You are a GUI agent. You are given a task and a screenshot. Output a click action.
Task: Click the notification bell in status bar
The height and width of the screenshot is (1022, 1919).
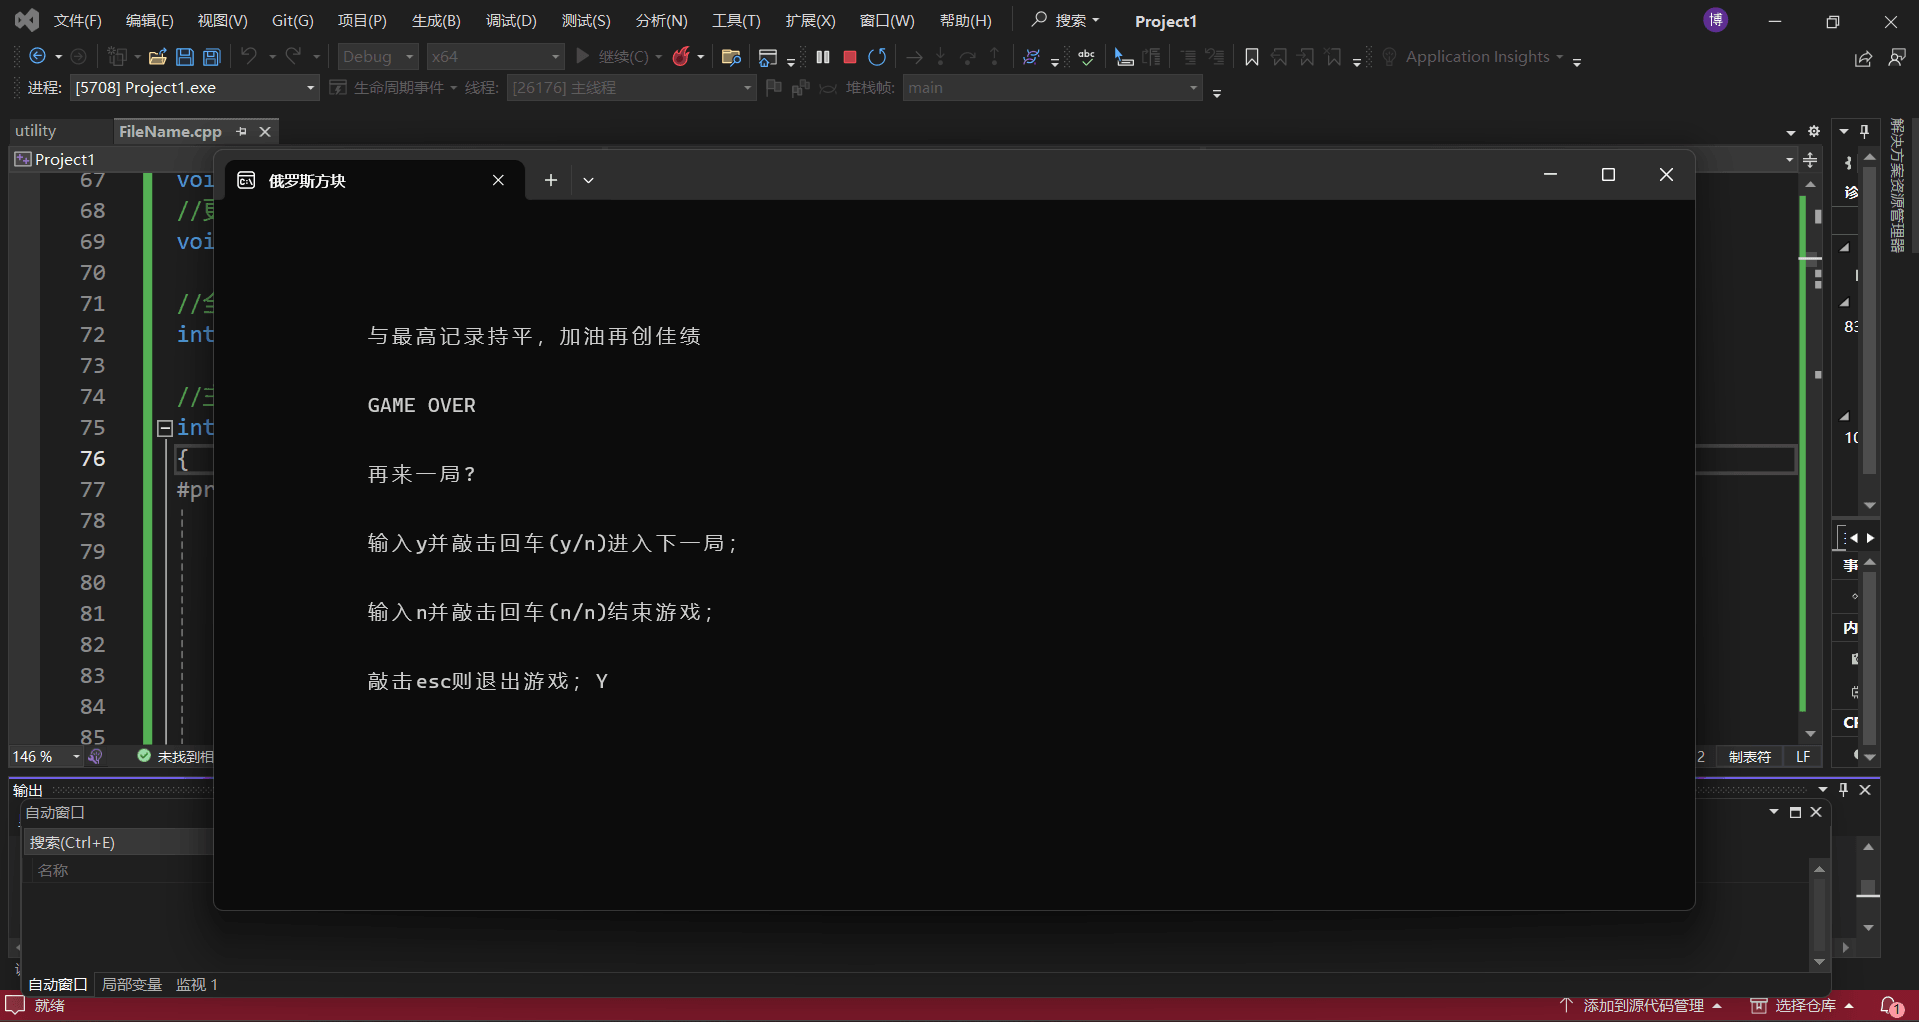point(1891,1006)
